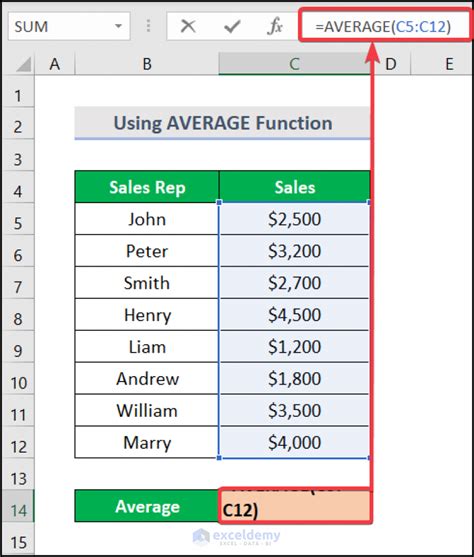
Task: Select row 14 header
Action: 18,506
